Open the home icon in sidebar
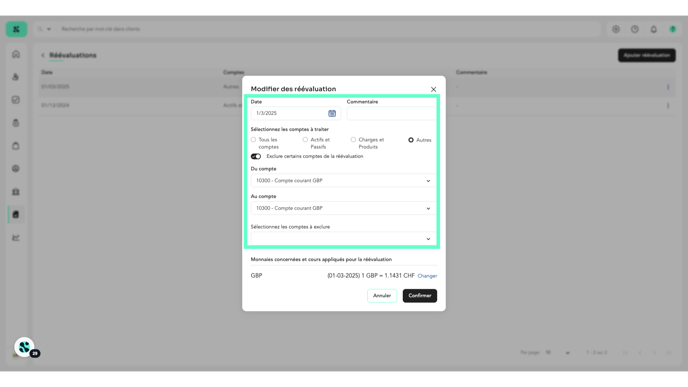 click(16, 54)
